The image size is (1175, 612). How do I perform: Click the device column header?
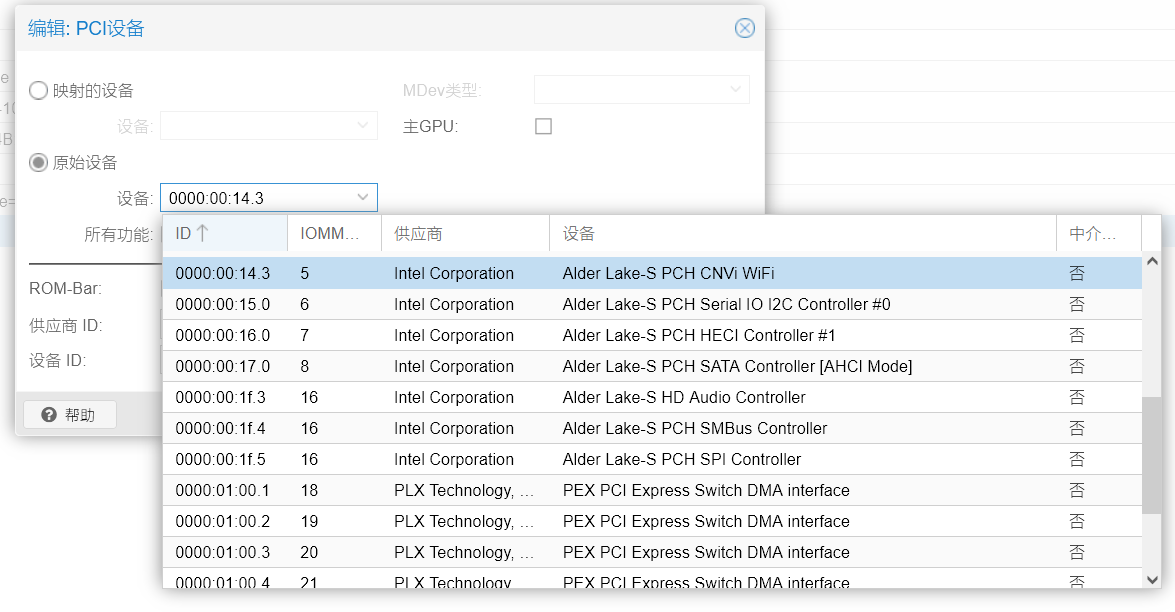801,233
